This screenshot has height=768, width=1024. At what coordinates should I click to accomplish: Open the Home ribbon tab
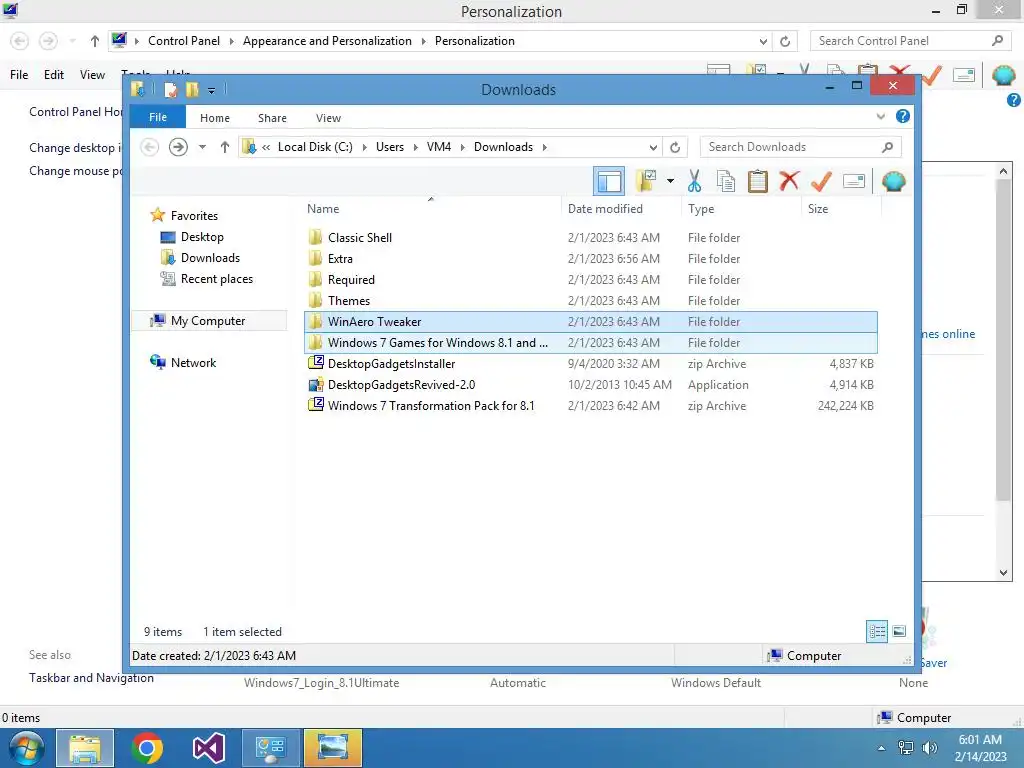(x=215, y=118)
